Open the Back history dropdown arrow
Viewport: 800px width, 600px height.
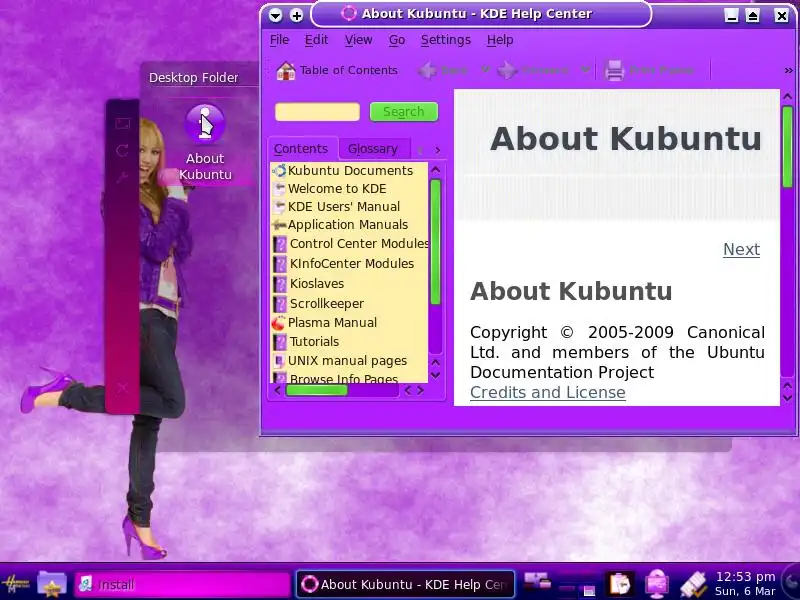pos(485,69)
